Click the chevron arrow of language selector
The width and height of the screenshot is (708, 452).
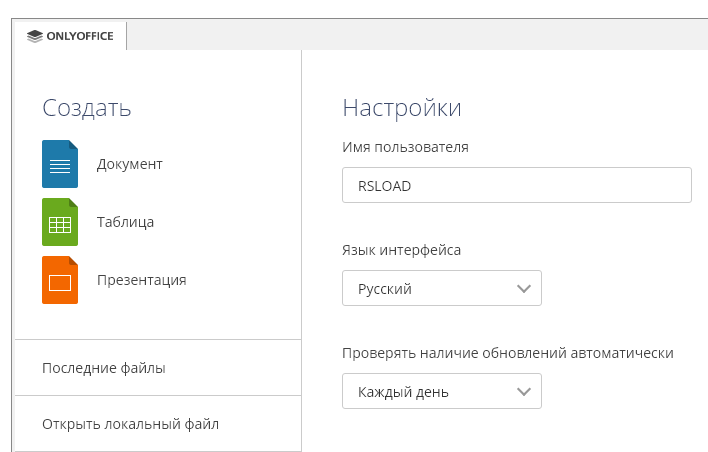(x=523, y=288)
